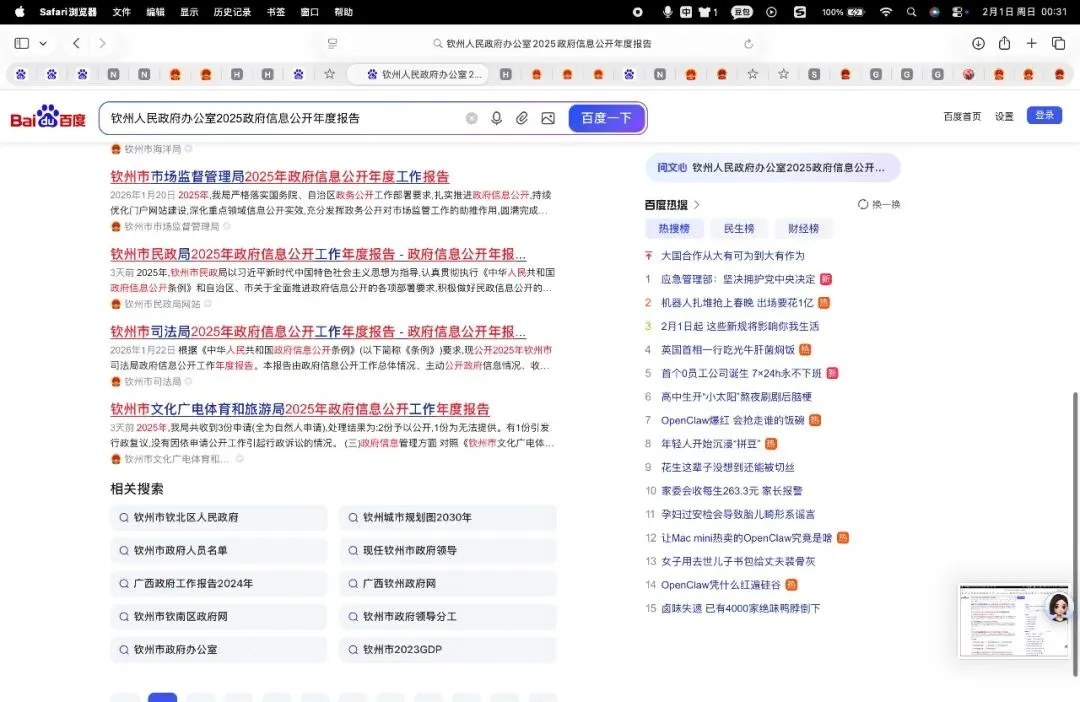Select the active tab 钦州人民政府办公室2...
Viewport: 1080px width, 702px height.
click(x=417, y=74)
